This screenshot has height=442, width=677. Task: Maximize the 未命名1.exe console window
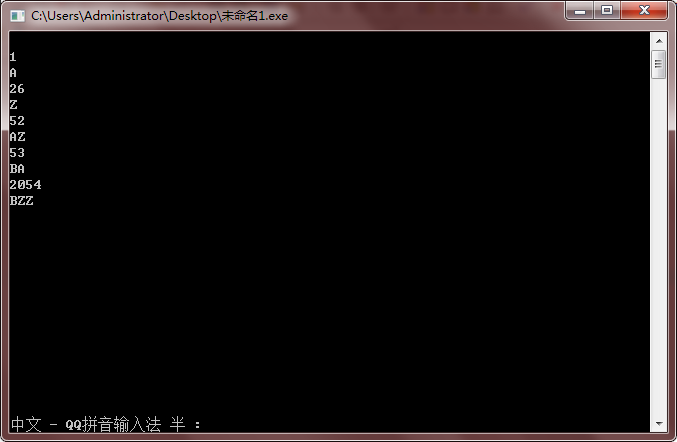607,10
